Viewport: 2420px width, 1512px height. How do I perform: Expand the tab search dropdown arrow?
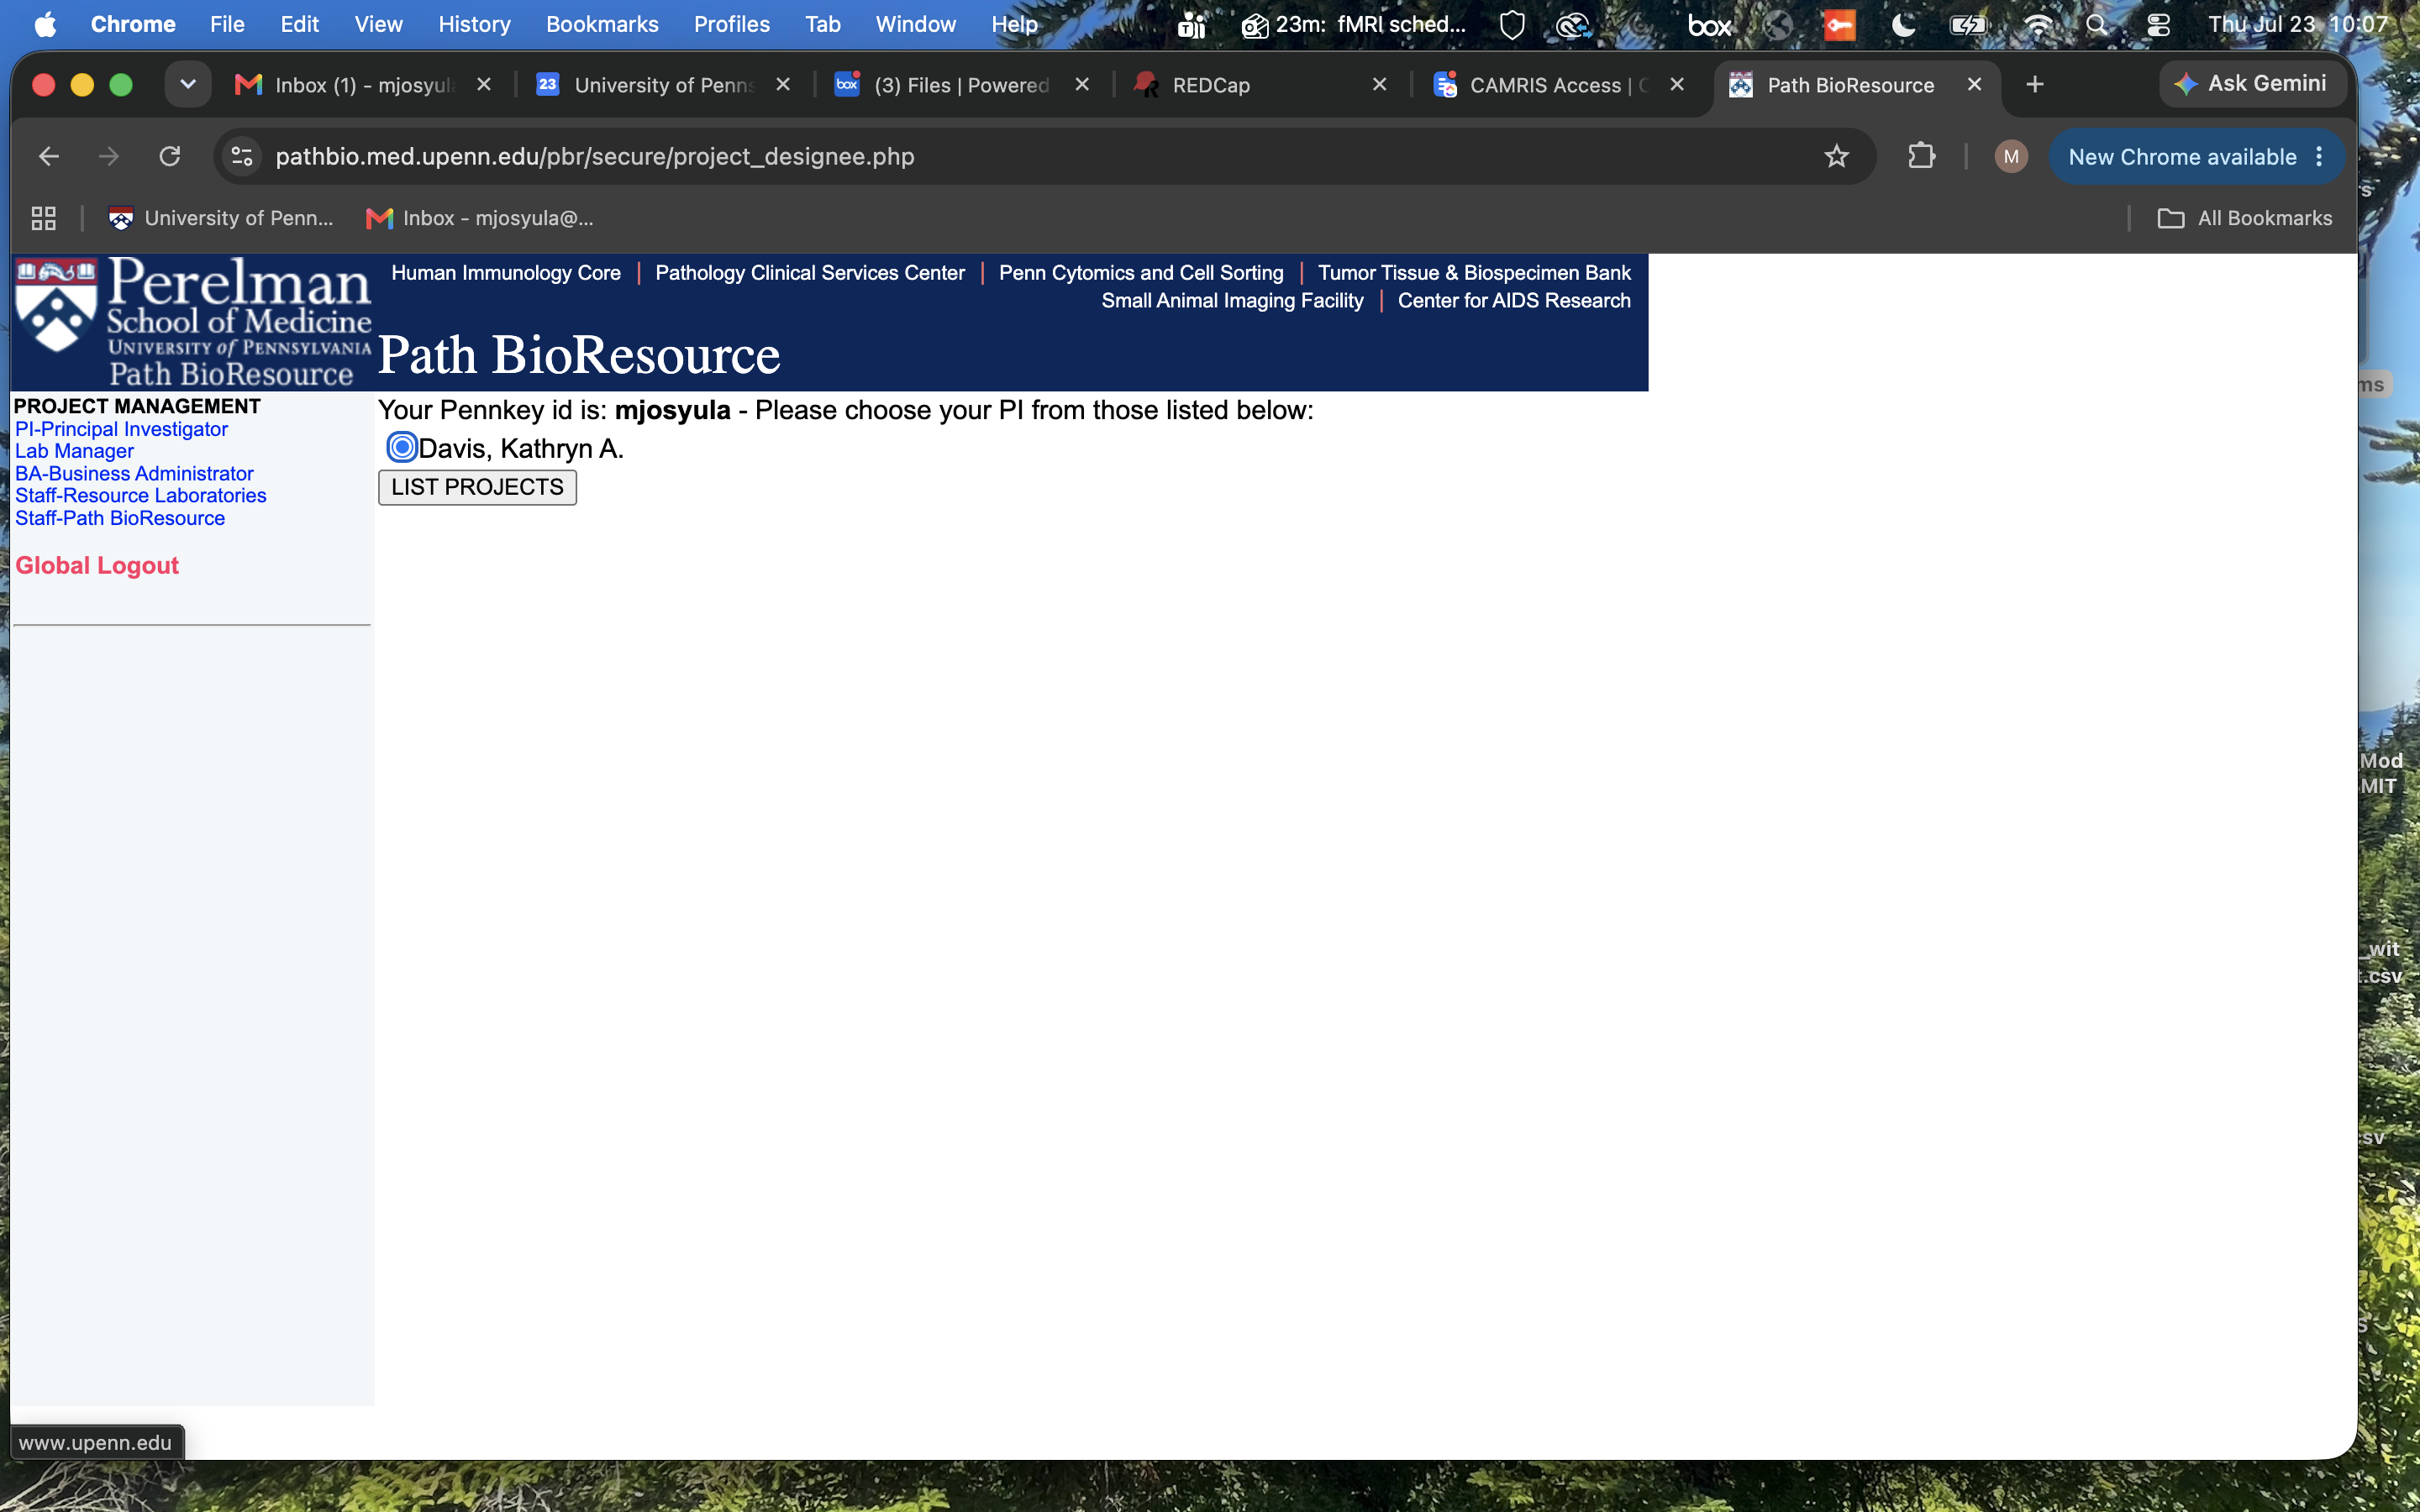coord(188,84)
